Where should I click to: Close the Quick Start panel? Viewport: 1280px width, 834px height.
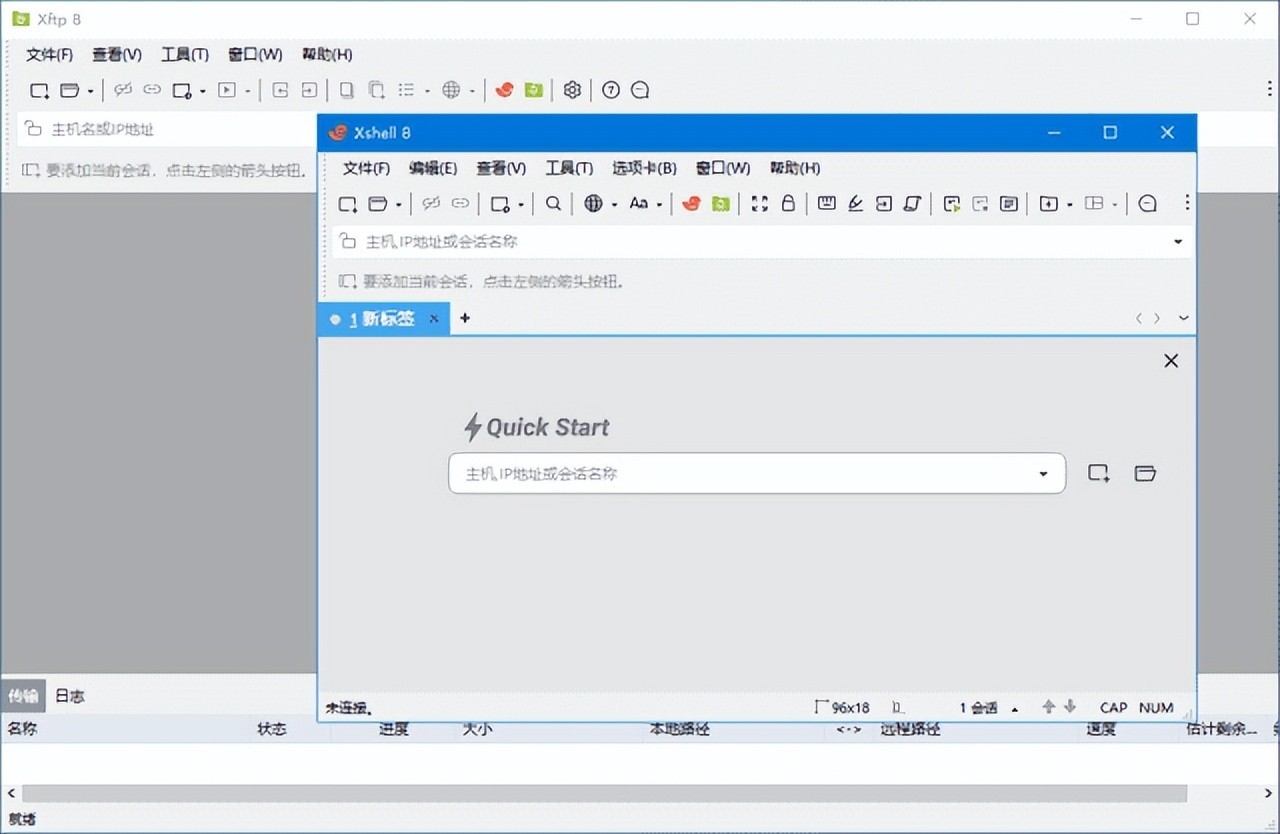(x=1171, y=361)
